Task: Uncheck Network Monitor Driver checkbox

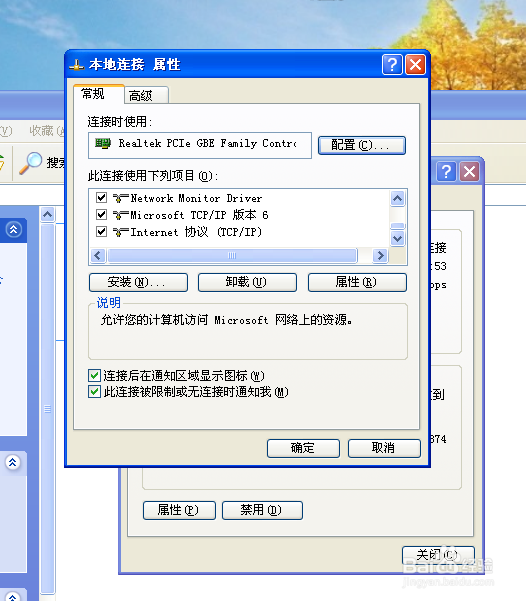Action: click(x=101, y=198)
